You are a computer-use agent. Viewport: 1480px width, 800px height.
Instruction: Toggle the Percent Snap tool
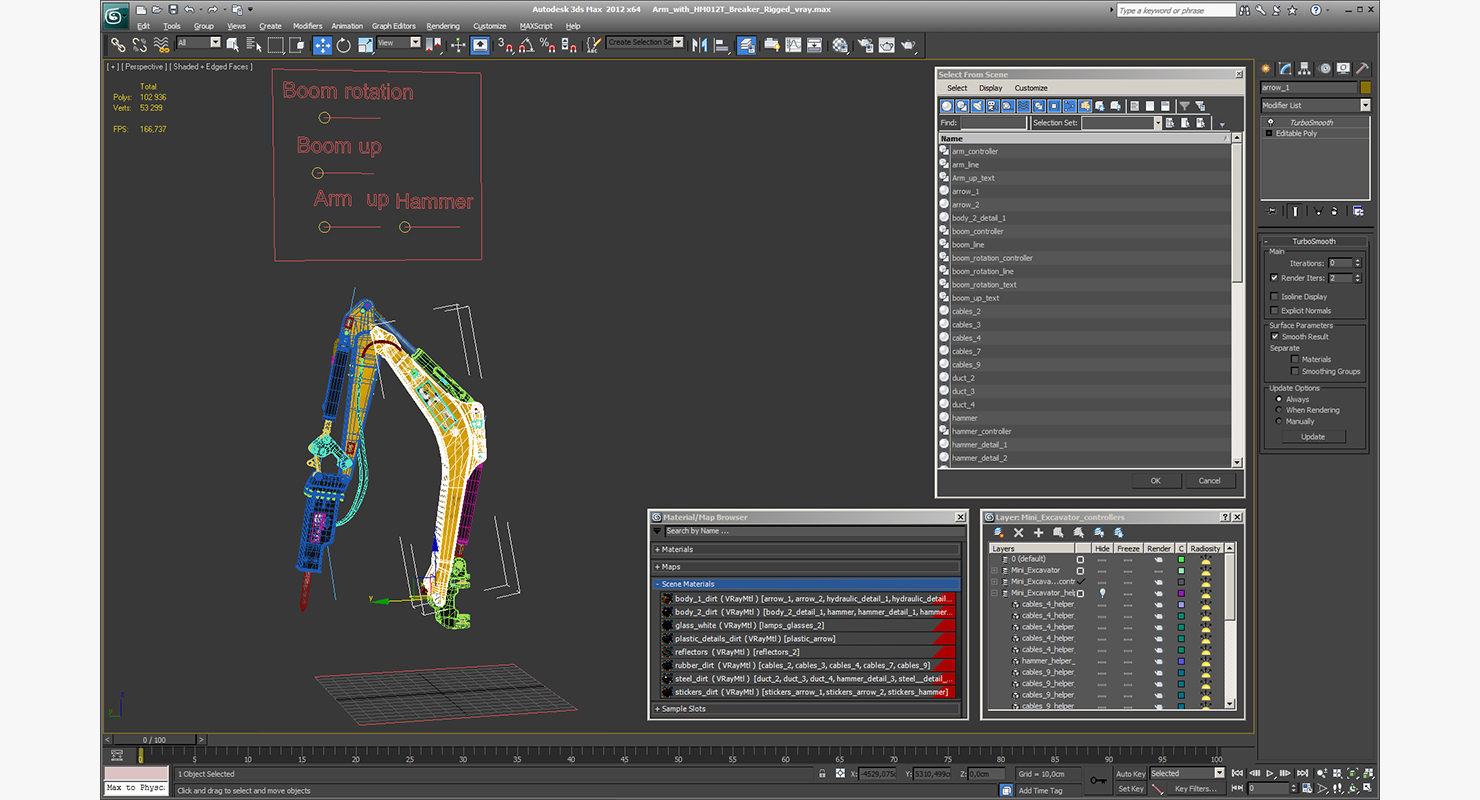point(547,45)
